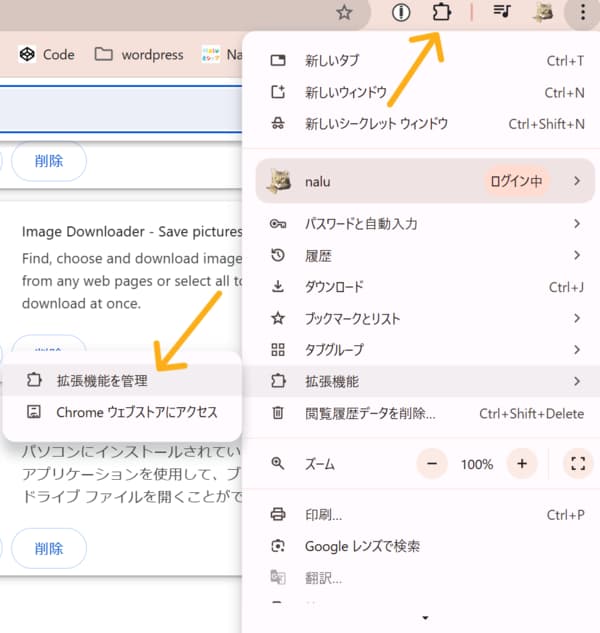
Task: Click the media control music note icon
Action: 502,13
